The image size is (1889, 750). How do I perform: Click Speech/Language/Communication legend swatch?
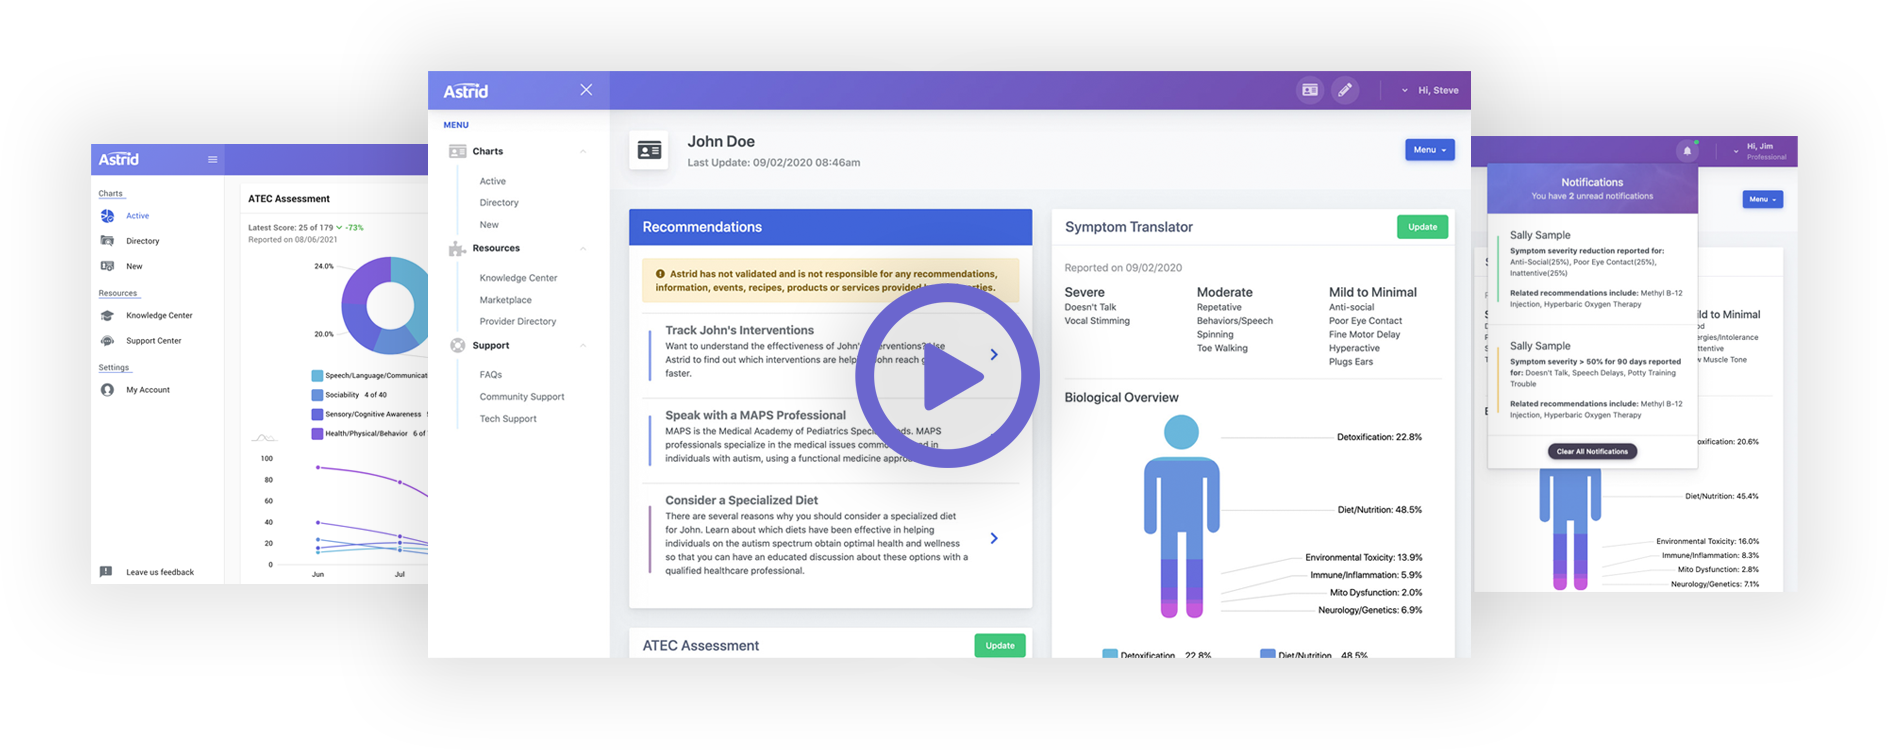click(317, 376)
